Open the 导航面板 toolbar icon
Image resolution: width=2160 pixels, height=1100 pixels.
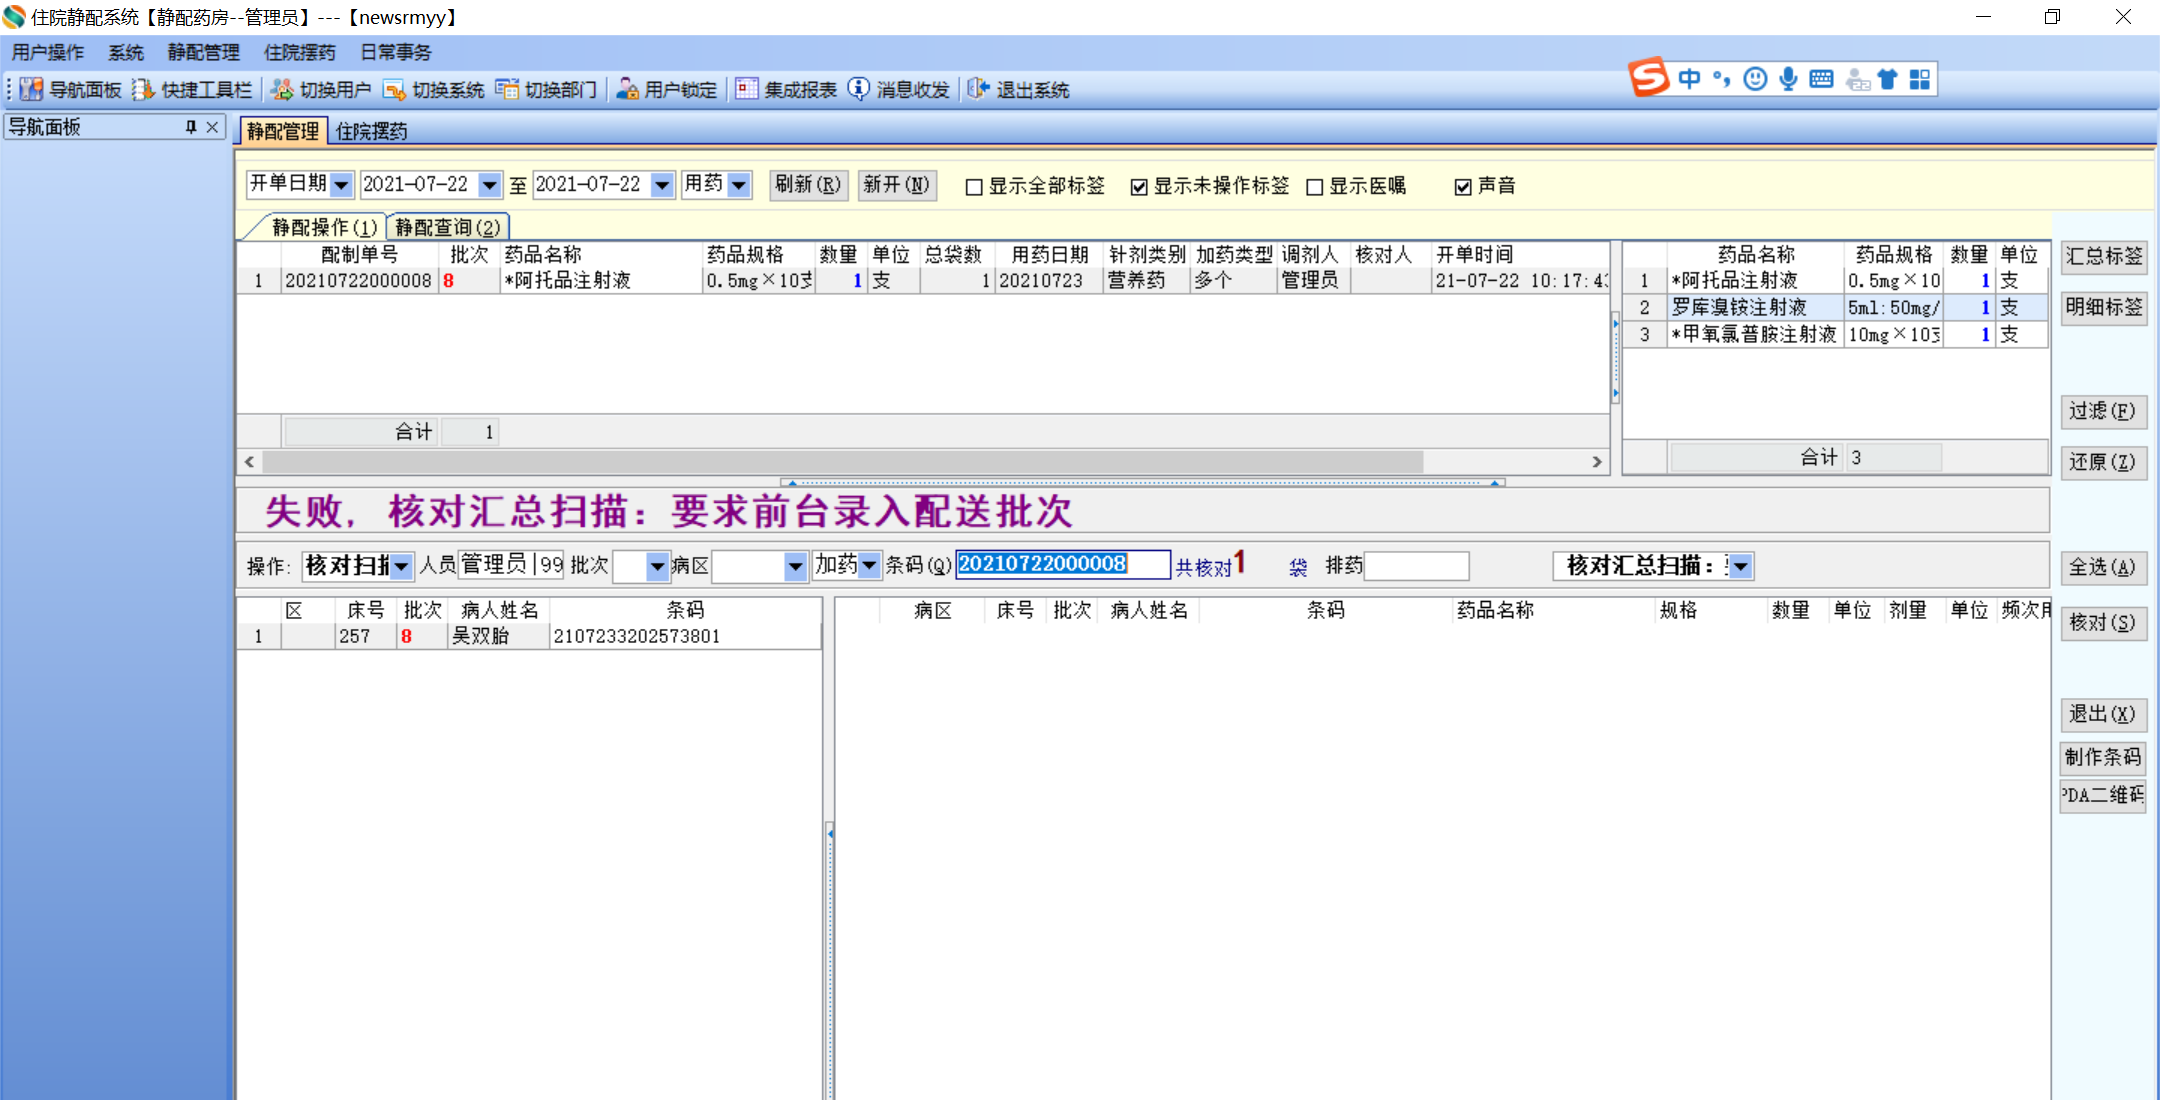[32, 90]
